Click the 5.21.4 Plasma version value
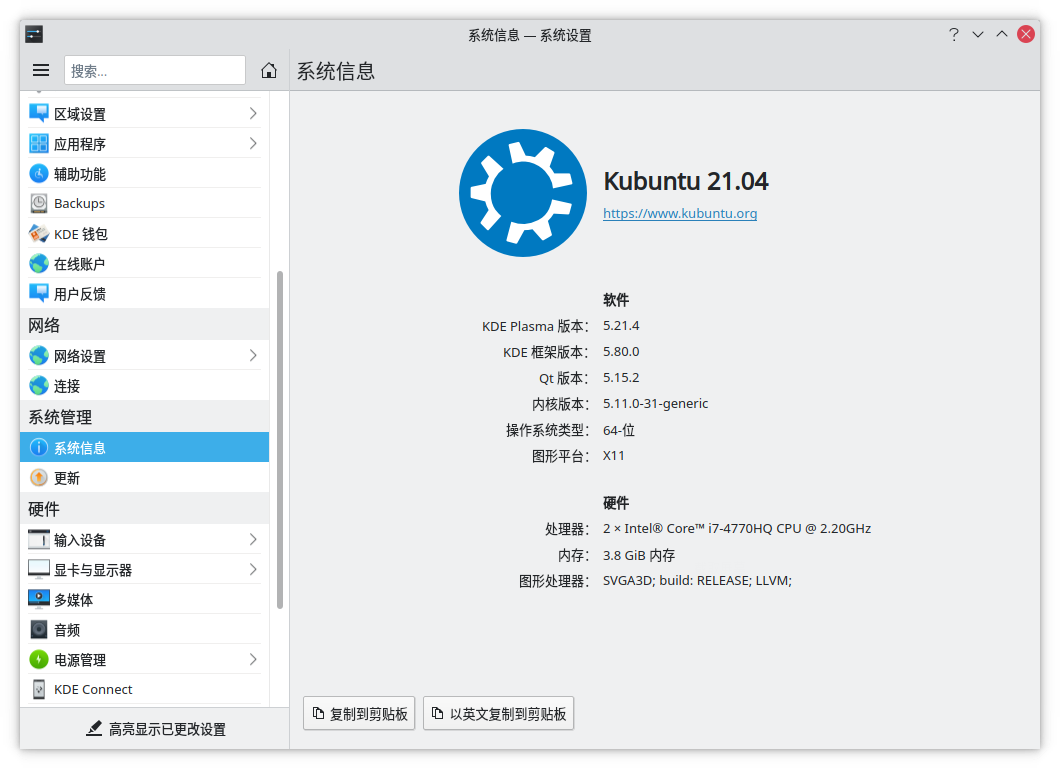Screen dimensions: 1060x769 [621, 326]
